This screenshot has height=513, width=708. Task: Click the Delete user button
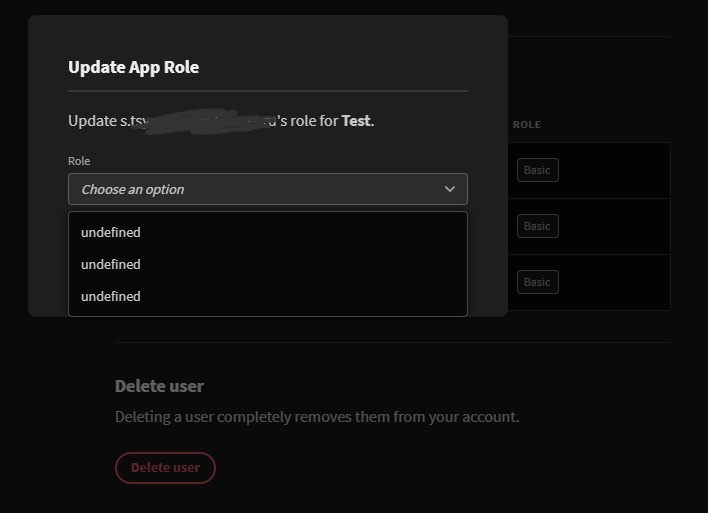(165, 468)
